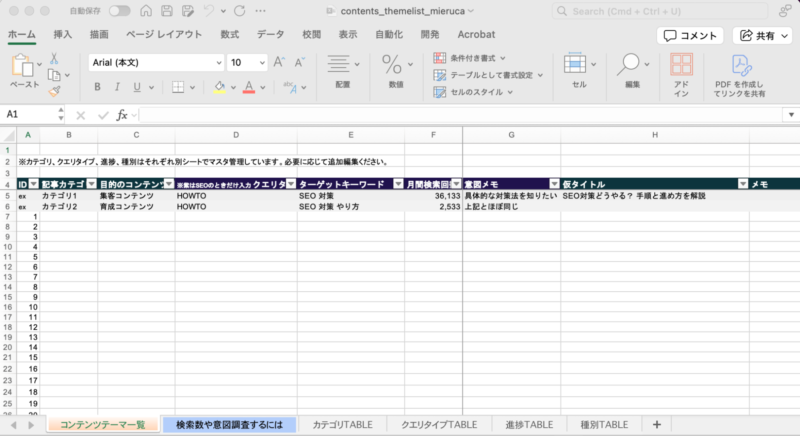Click the insert function fx icon

(x=122, y=115)
